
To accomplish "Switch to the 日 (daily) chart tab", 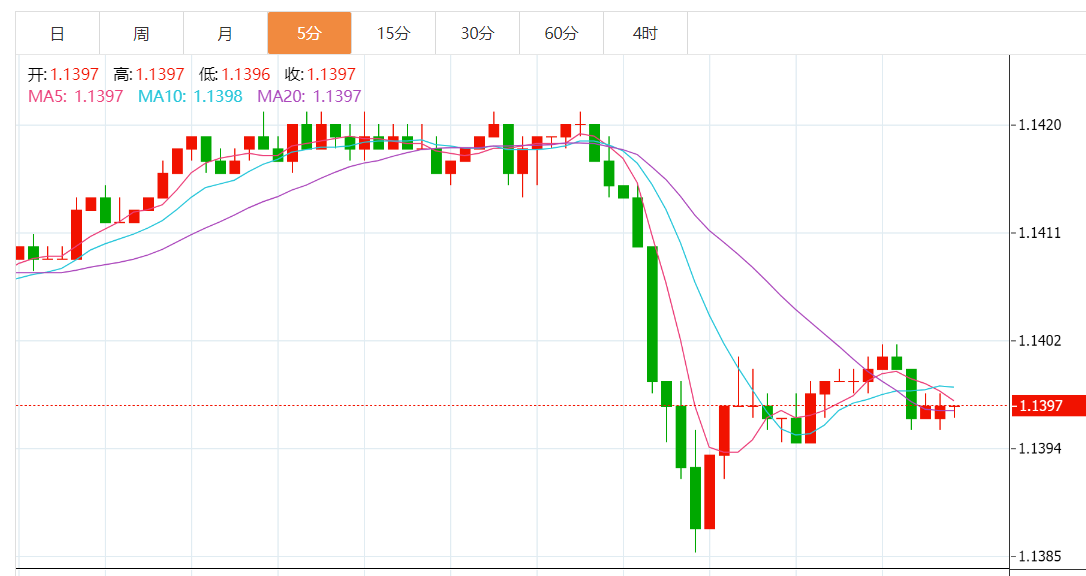I will pyautogui.click(x=57, y=33).
